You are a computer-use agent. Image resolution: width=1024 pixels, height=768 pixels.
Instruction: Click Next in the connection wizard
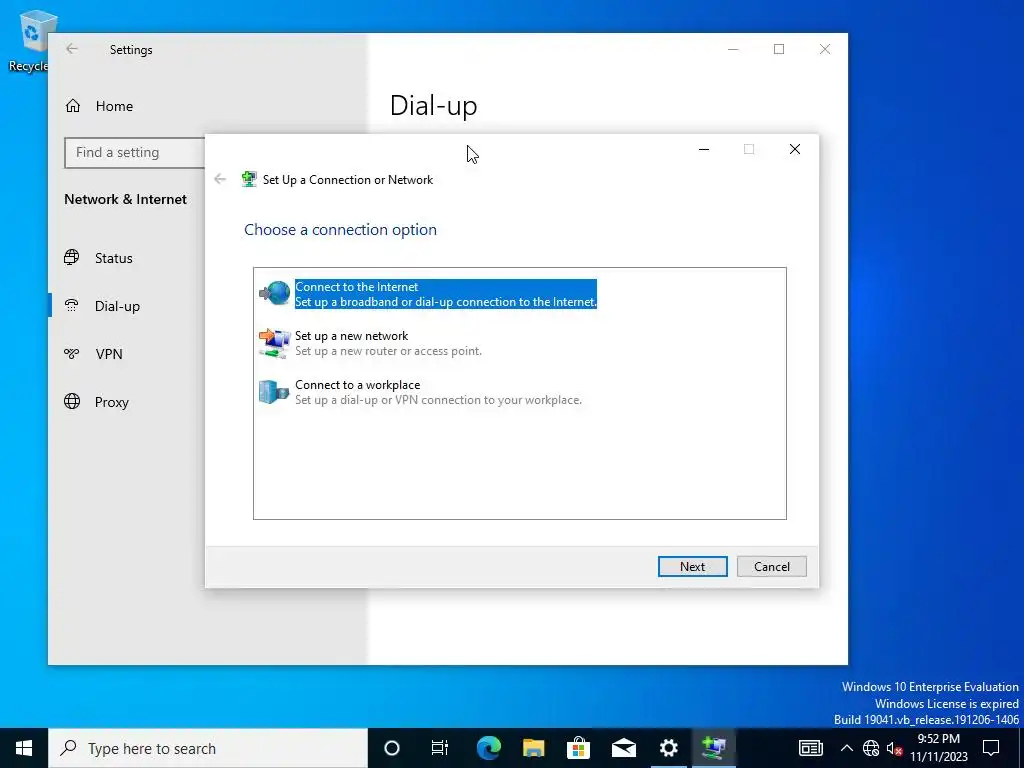[x=692, y=566]
